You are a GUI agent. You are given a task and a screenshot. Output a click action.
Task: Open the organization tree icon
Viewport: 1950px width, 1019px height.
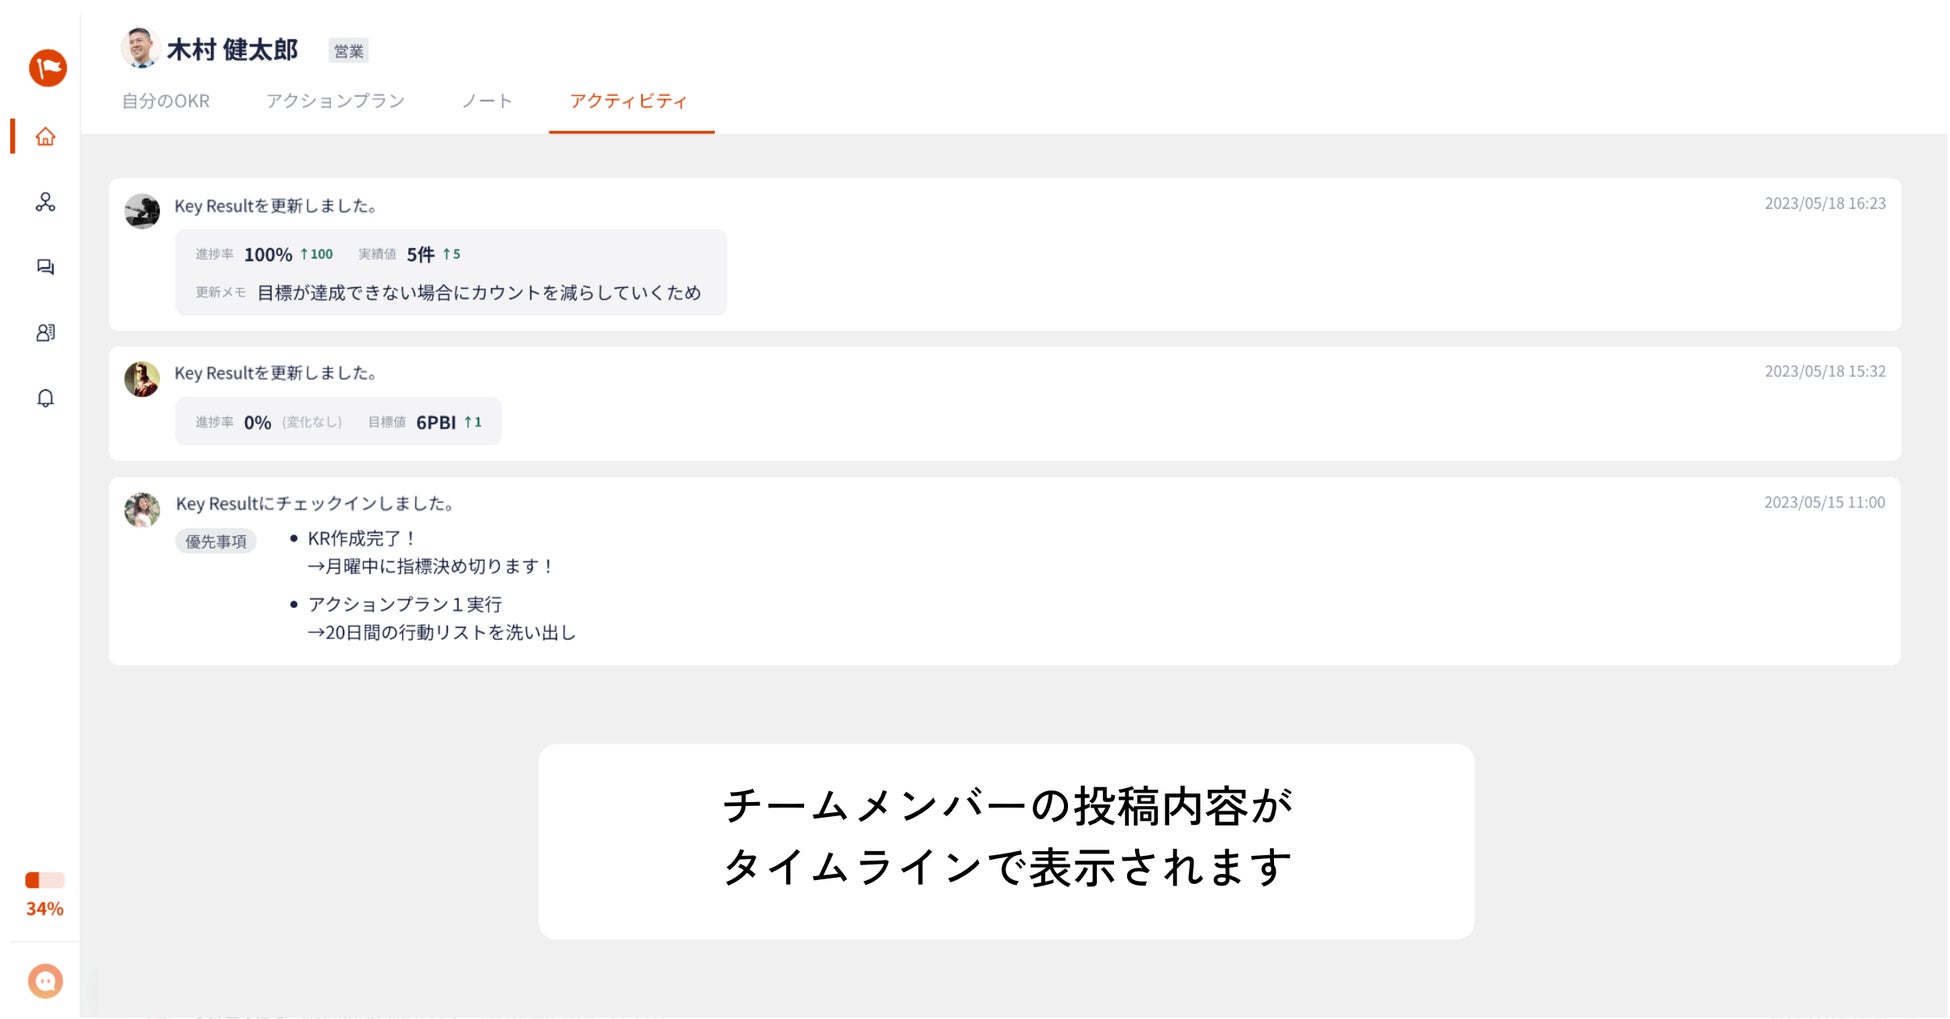[x=46, y=202]
